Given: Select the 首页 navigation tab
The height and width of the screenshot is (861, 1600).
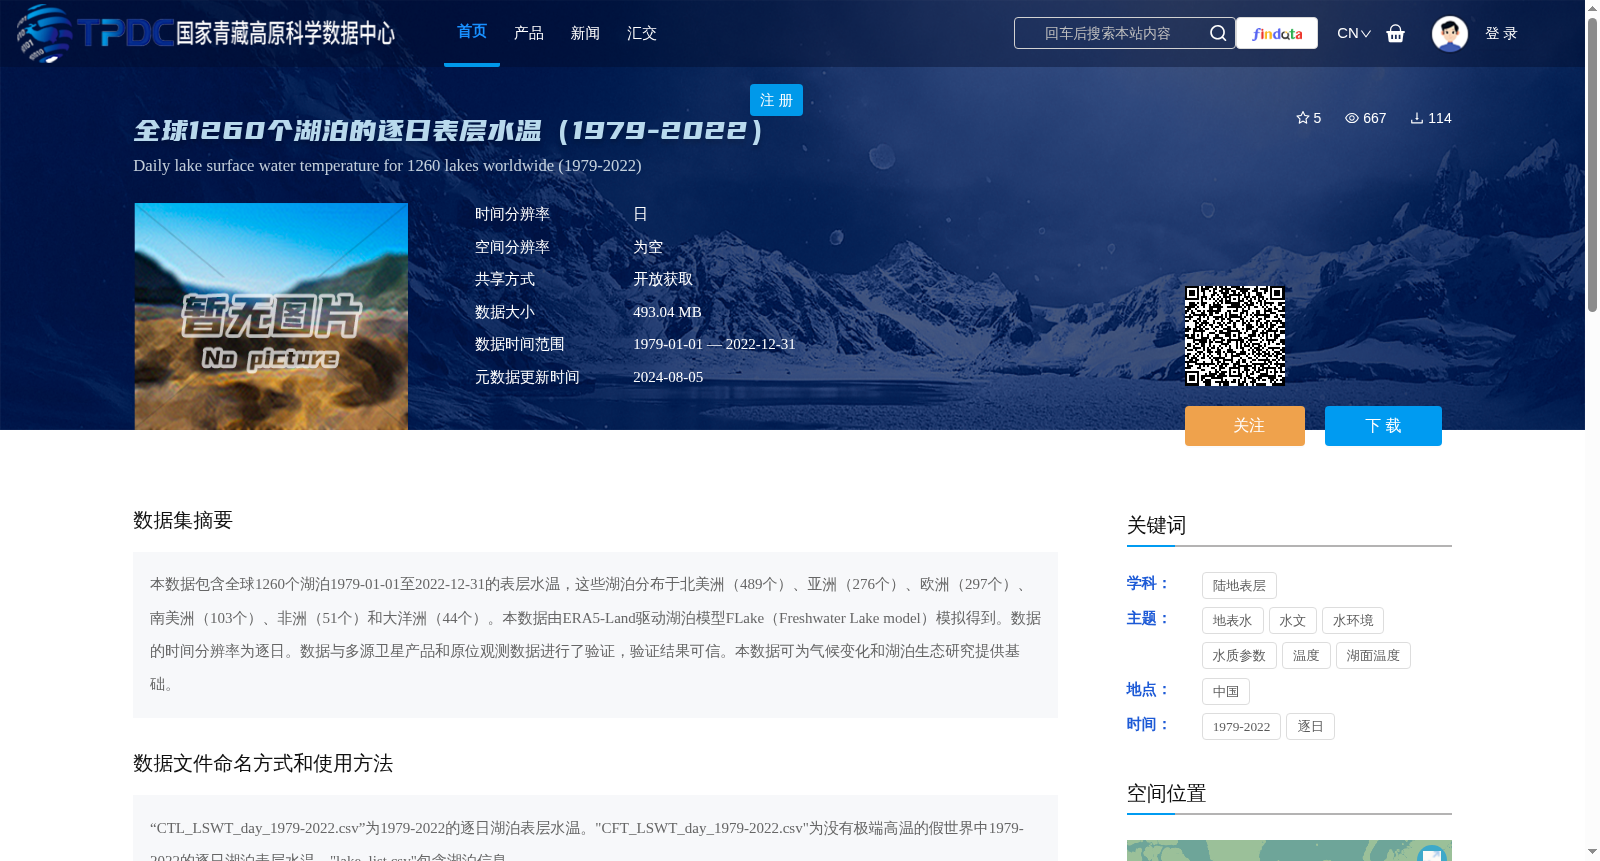Looking at the screenshot, I should click(x=472, y=32).
